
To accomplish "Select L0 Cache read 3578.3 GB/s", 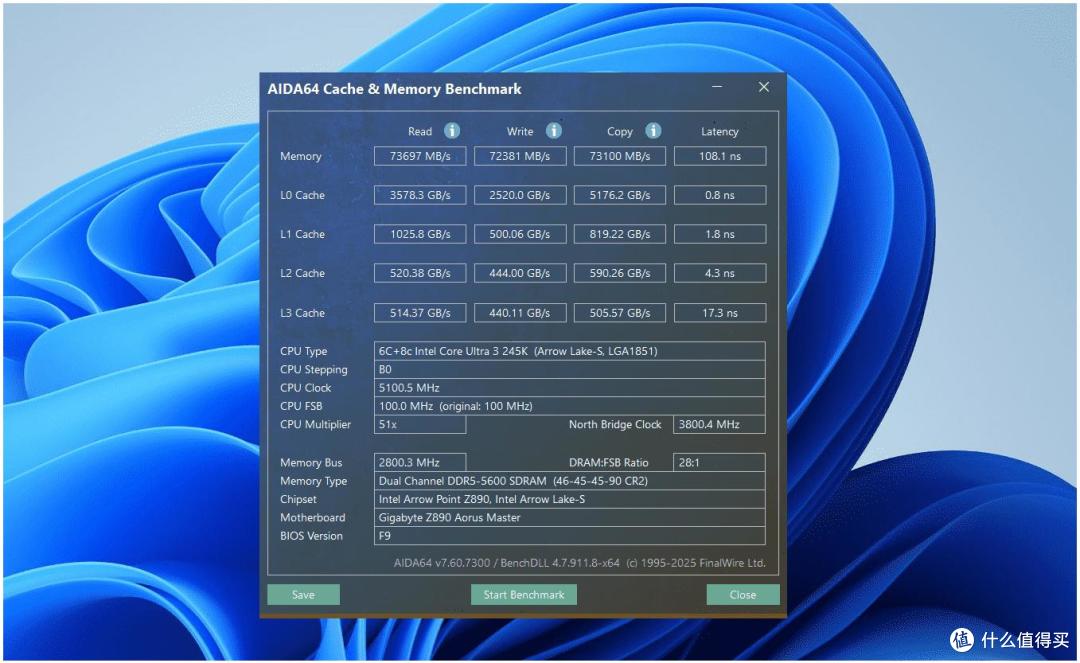I will 420,196.
